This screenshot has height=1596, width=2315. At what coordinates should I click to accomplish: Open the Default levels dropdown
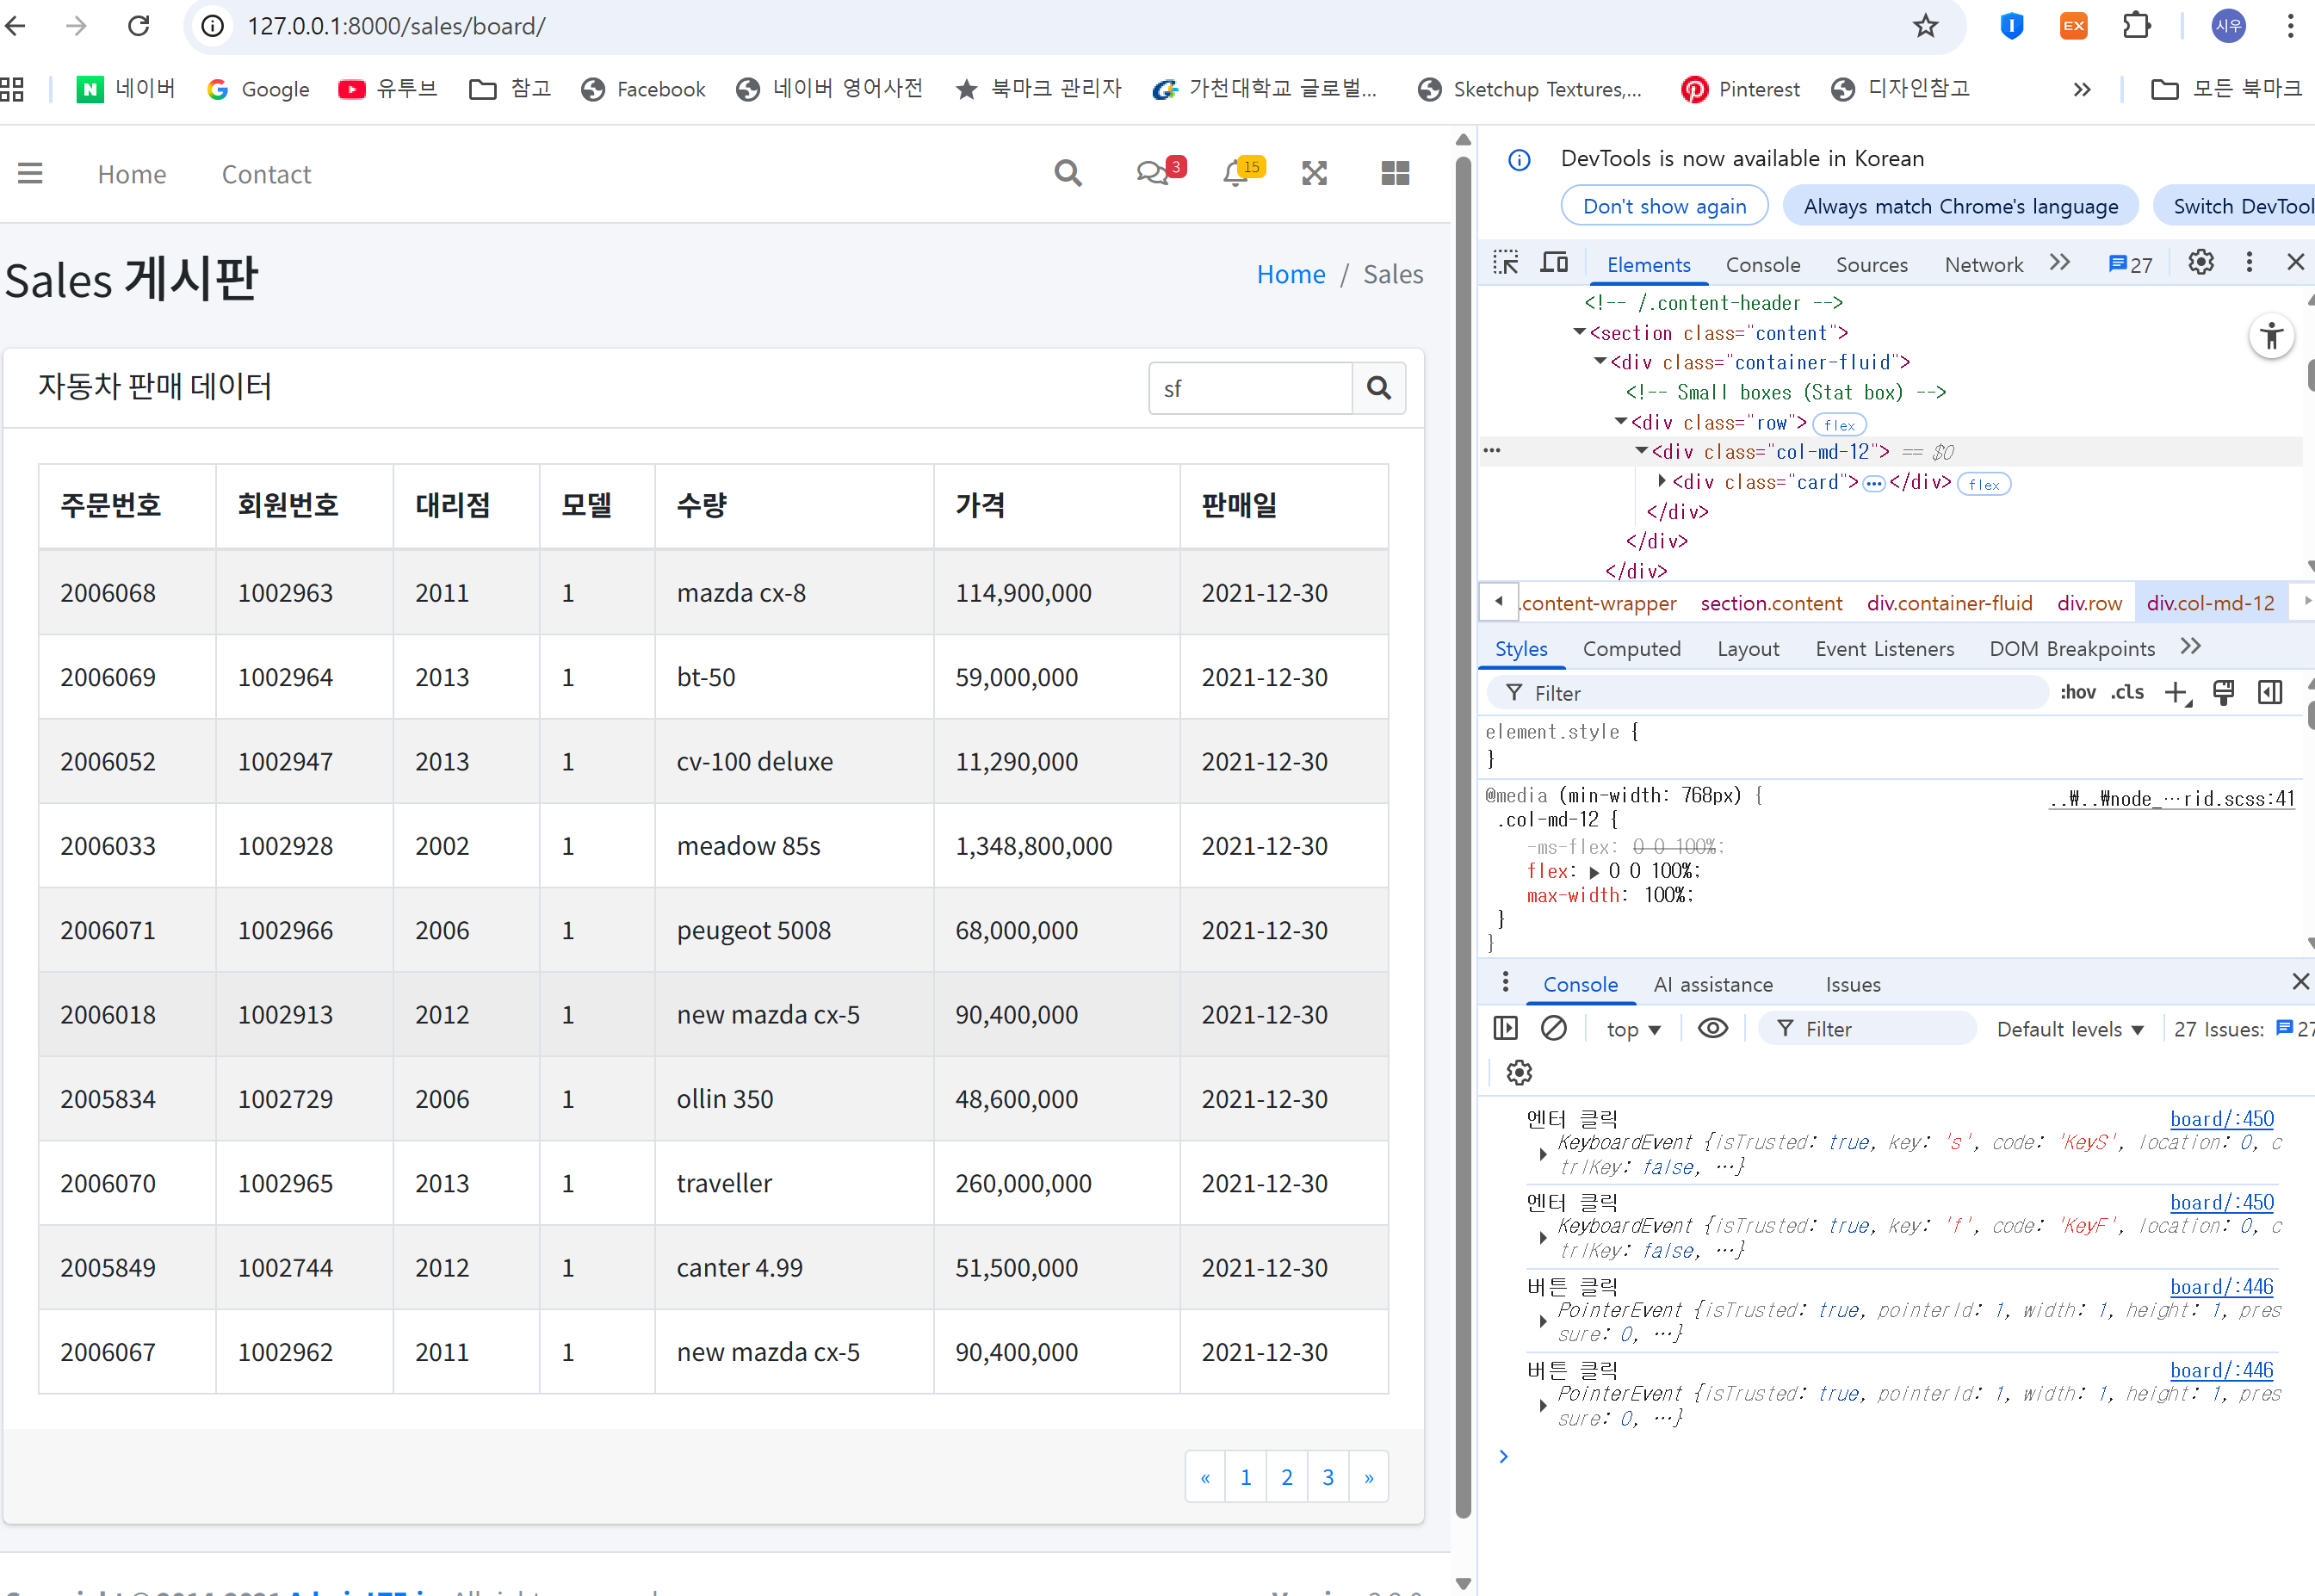[x=2069, y=1029]
